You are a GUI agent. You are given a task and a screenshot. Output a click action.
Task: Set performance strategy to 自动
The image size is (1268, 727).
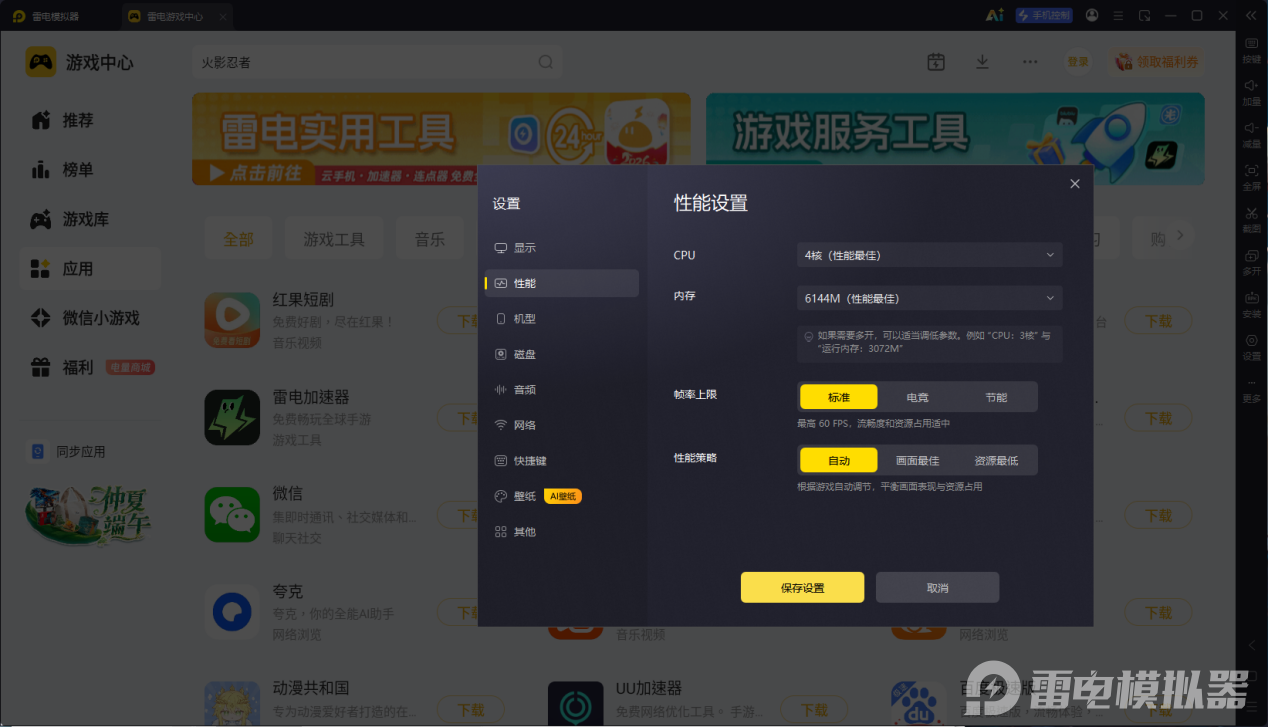click(x=838, y=460)
